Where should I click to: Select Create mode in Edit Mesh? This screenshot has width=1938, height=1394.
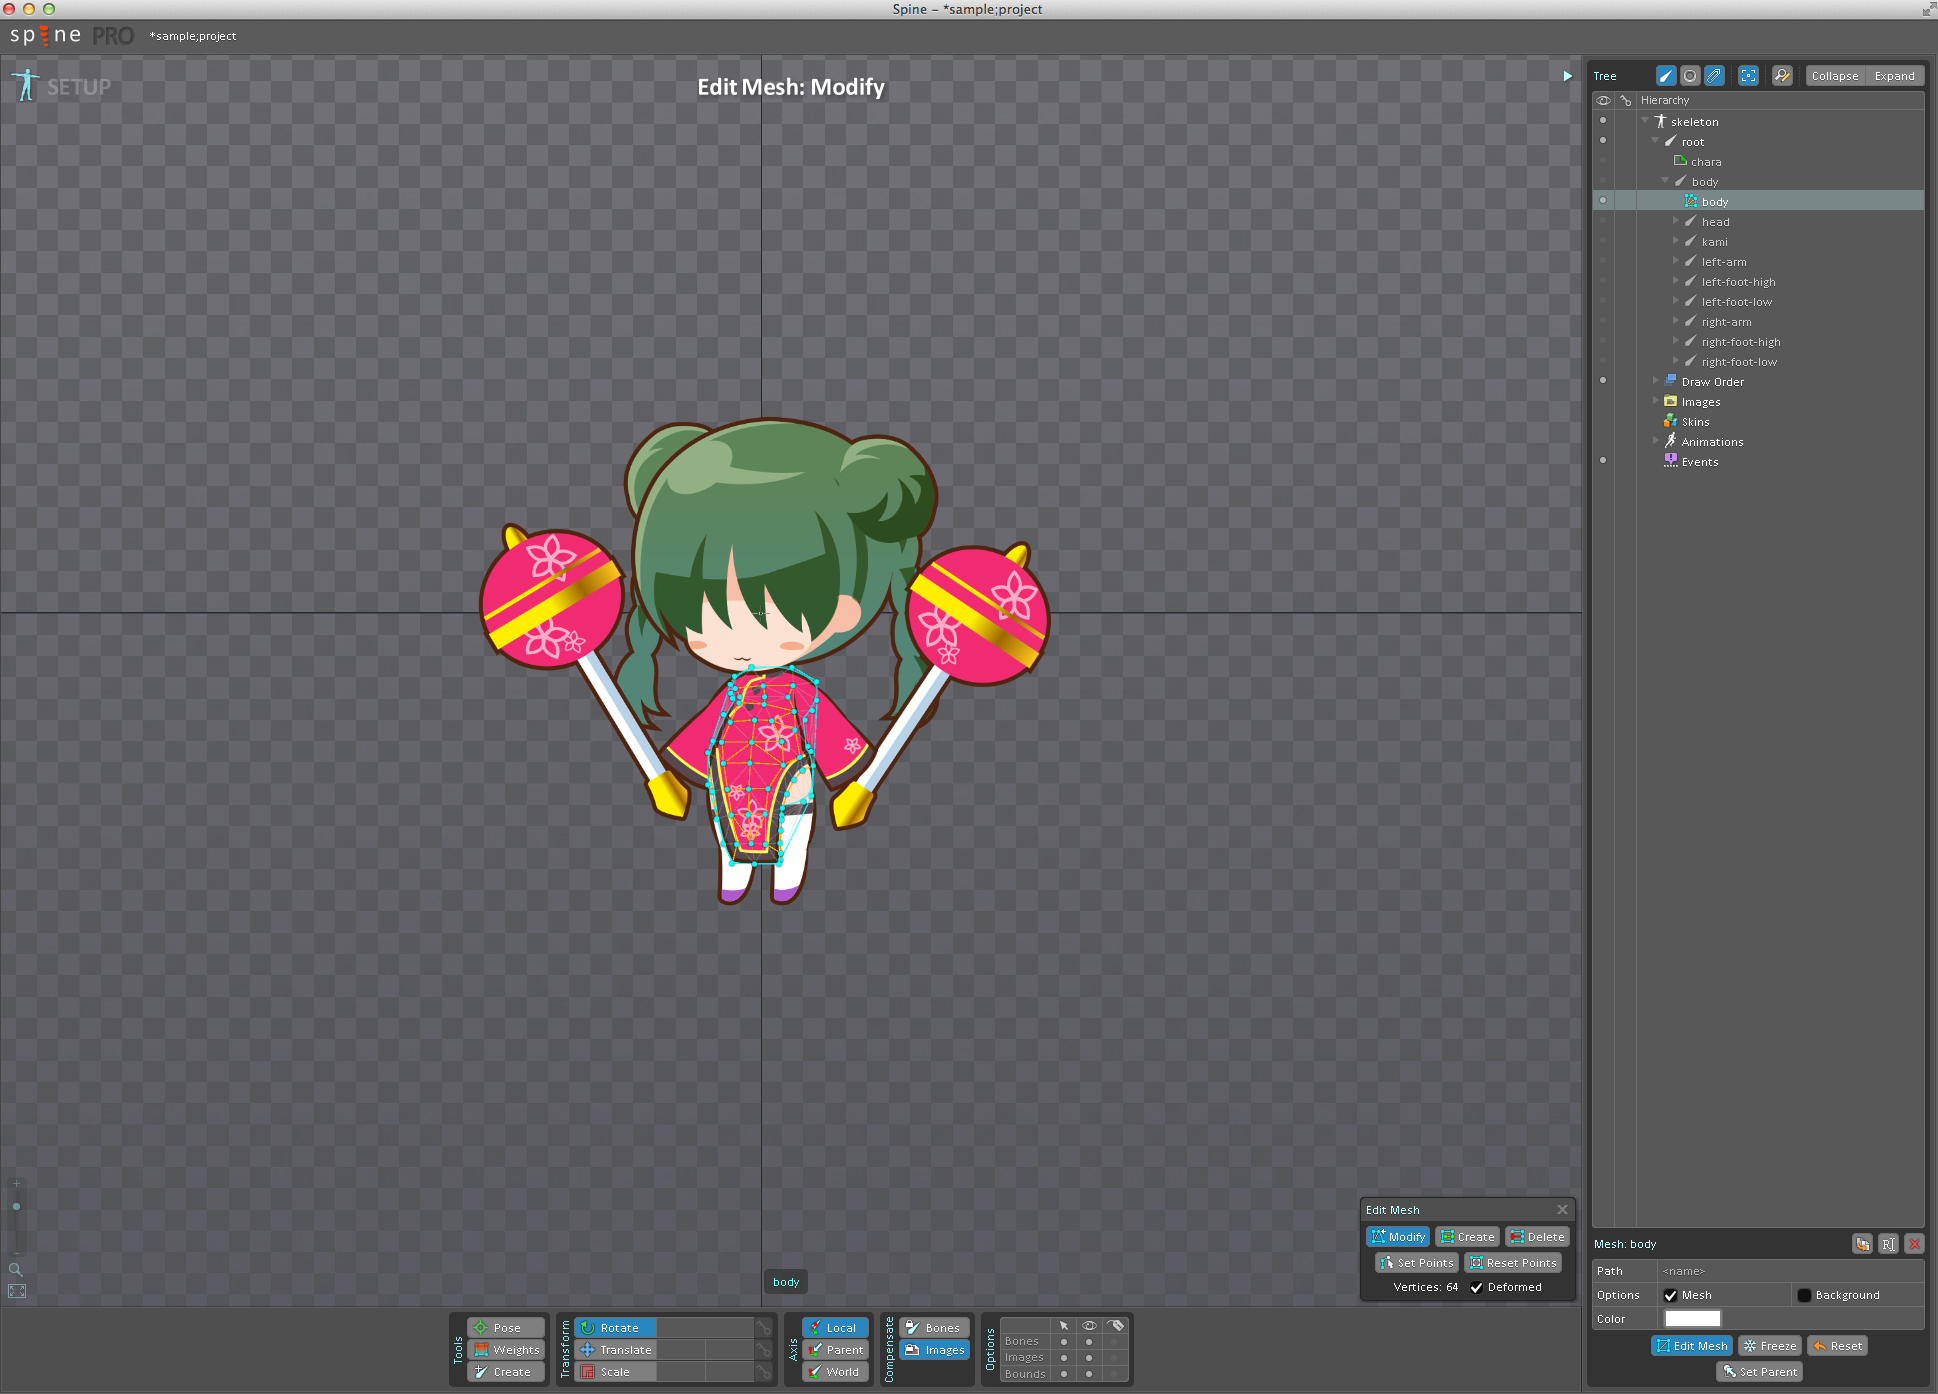[x=1467, y=1237]
